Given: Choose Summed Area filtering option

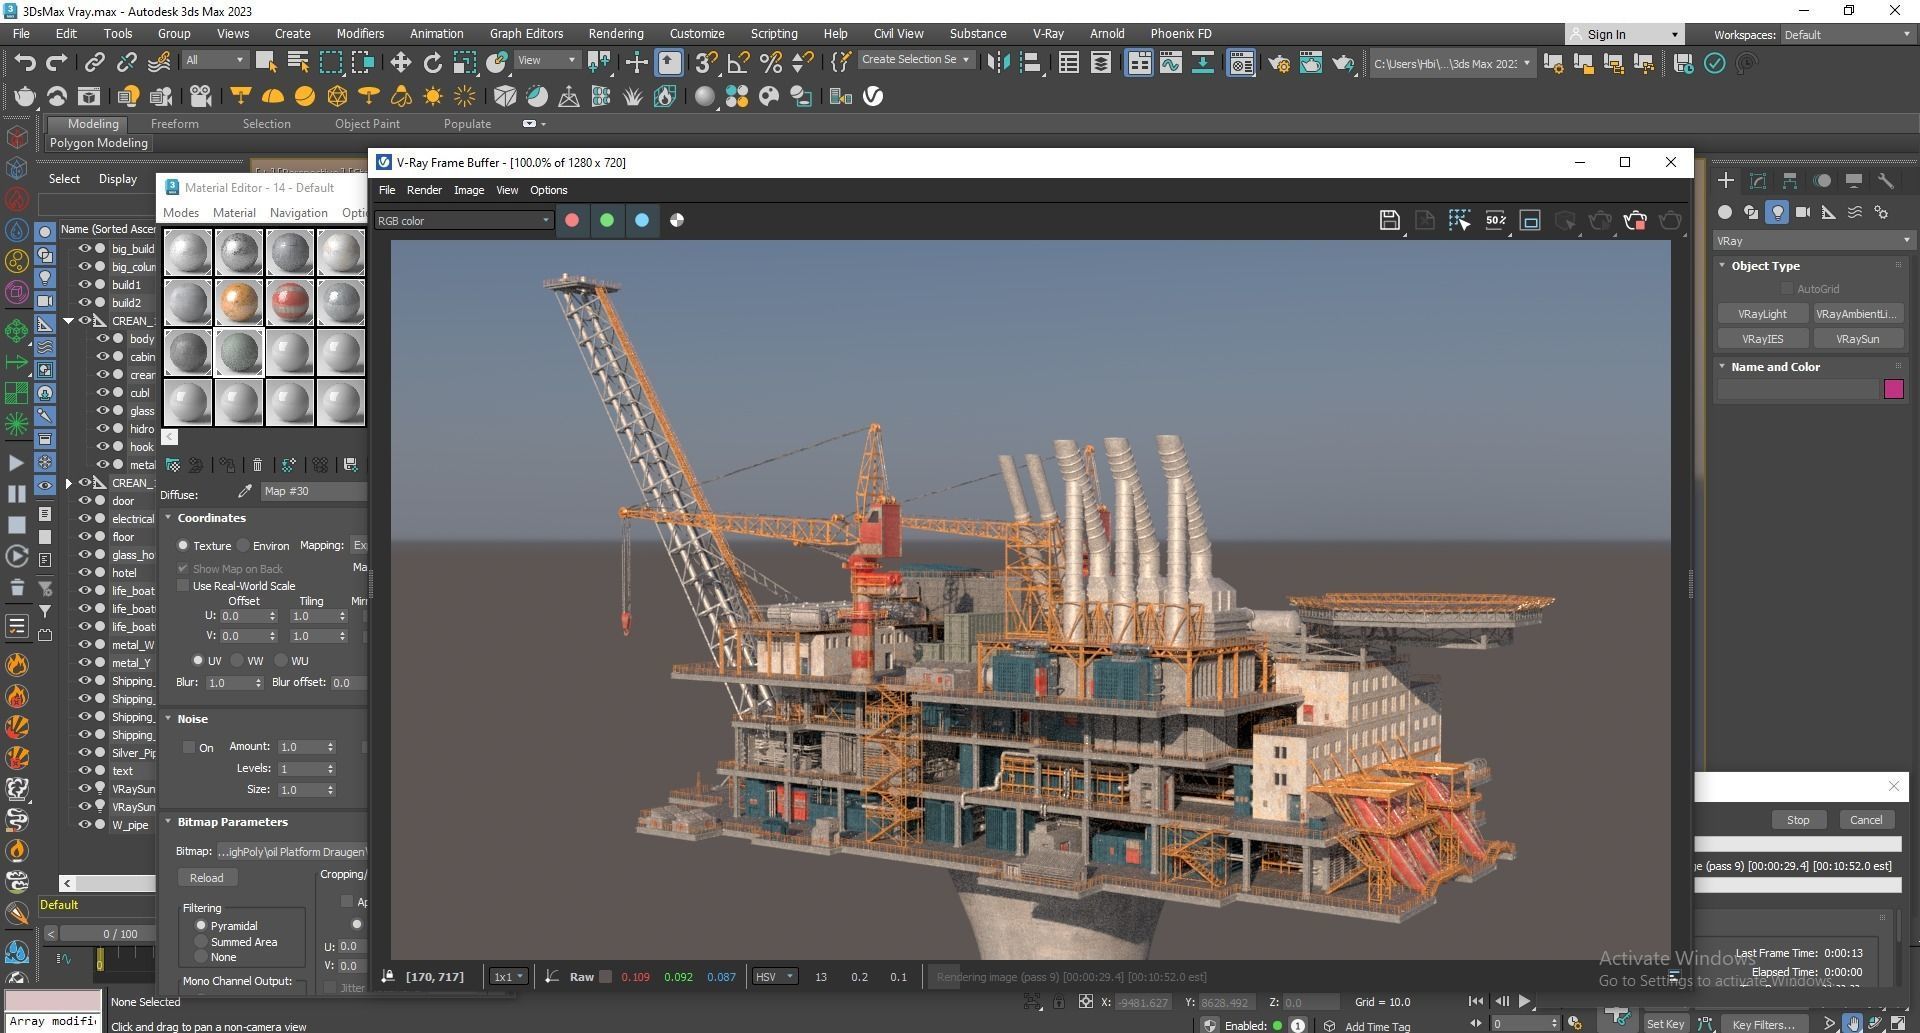Looking at the screenshot, I should click(x=201, y=942).
